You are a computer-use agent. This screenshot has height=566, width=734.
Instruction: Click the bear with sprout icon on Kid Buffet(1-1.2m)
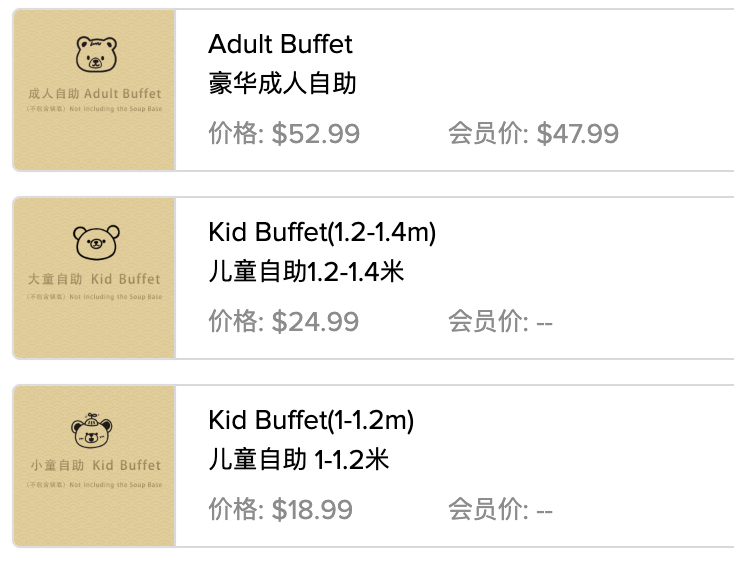[92, 430]
